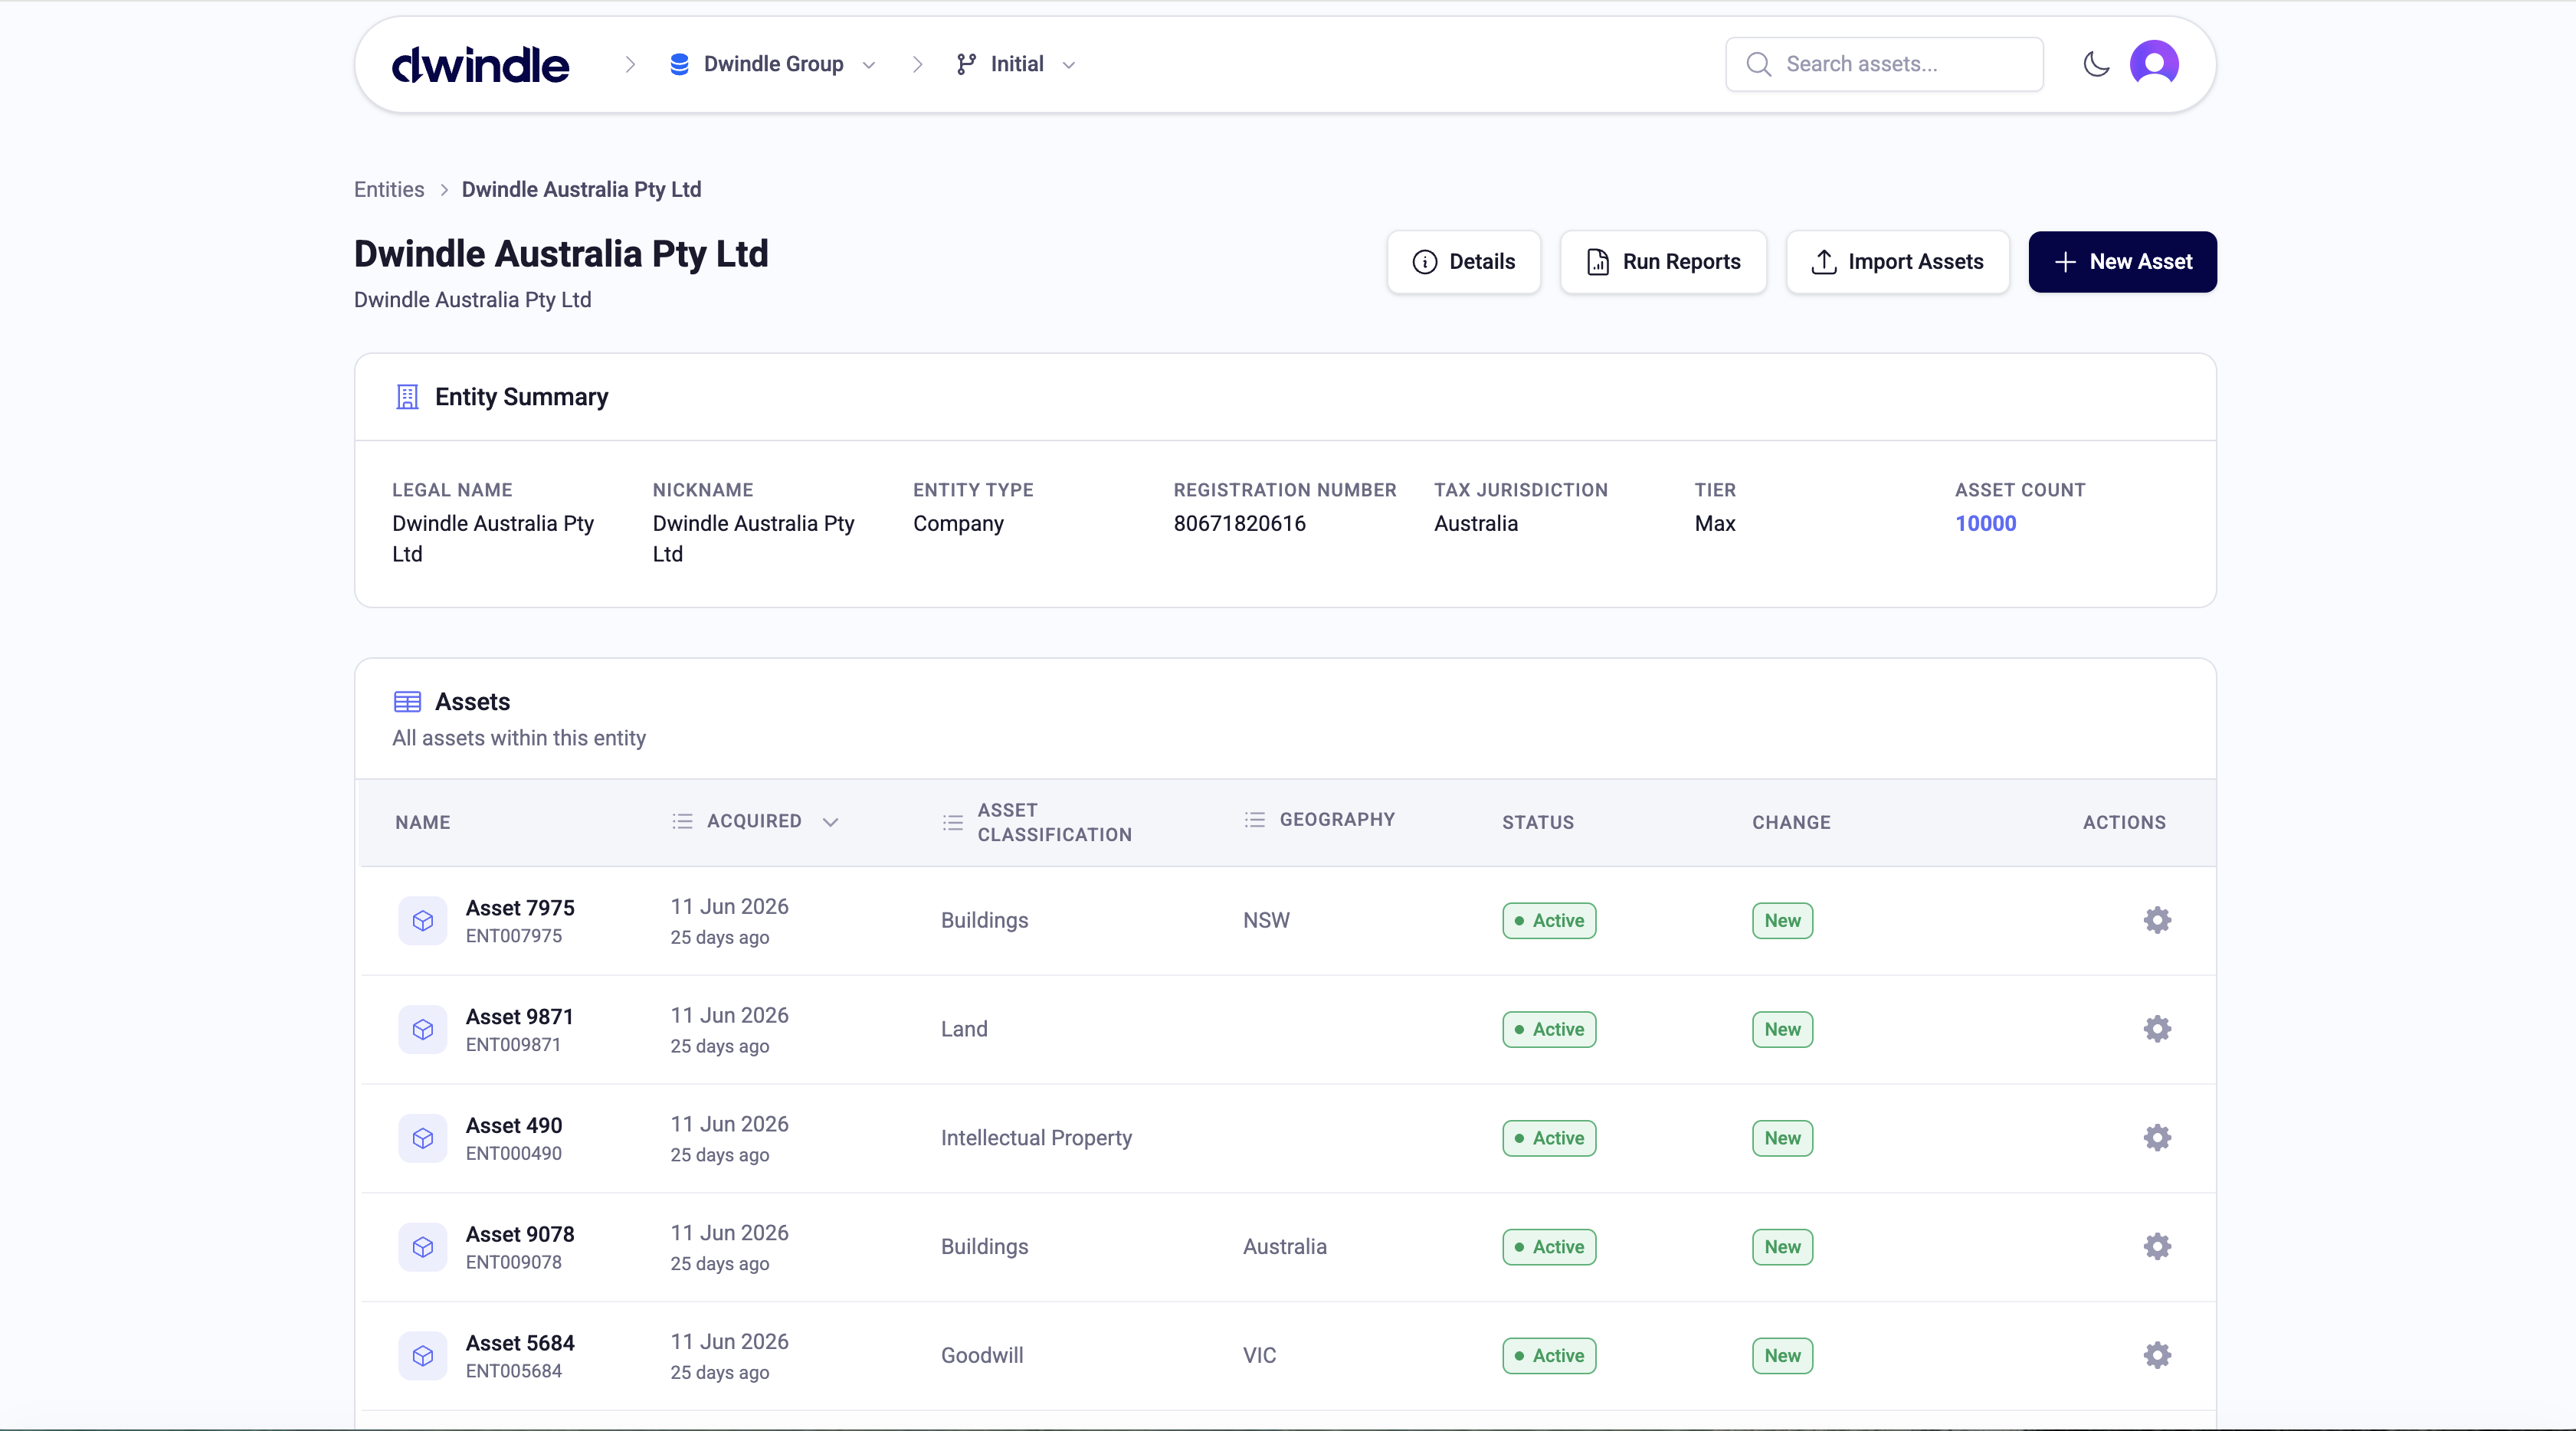Open Asset Classification filter icon
This screenshot has height=1431, width=2576.
[x=952, y=822]
